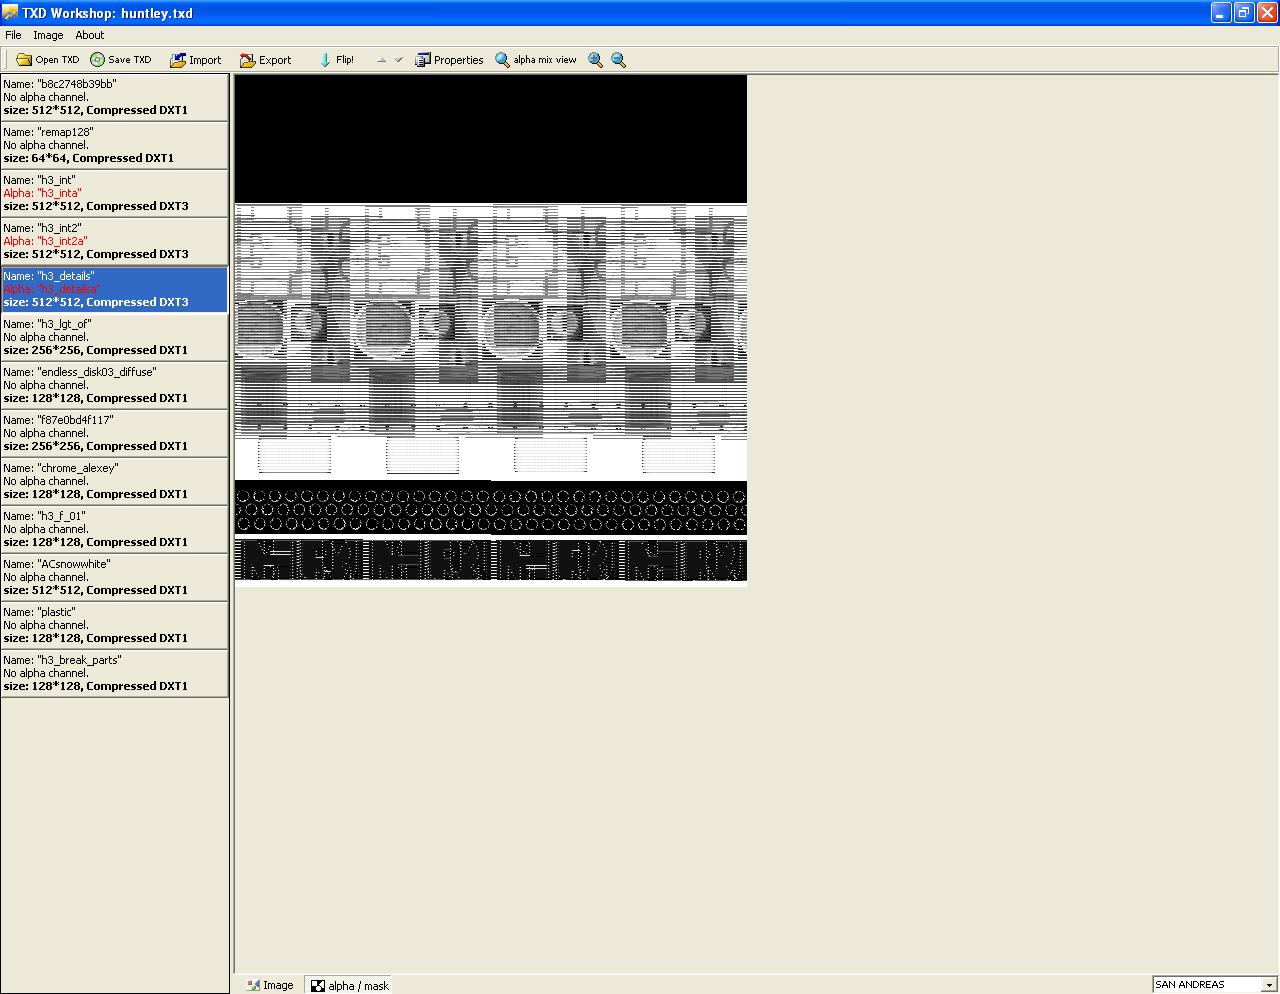Screen dimensions: 1280x994
Task: Click the Export toolbar icon
Action: pos(248,60)
